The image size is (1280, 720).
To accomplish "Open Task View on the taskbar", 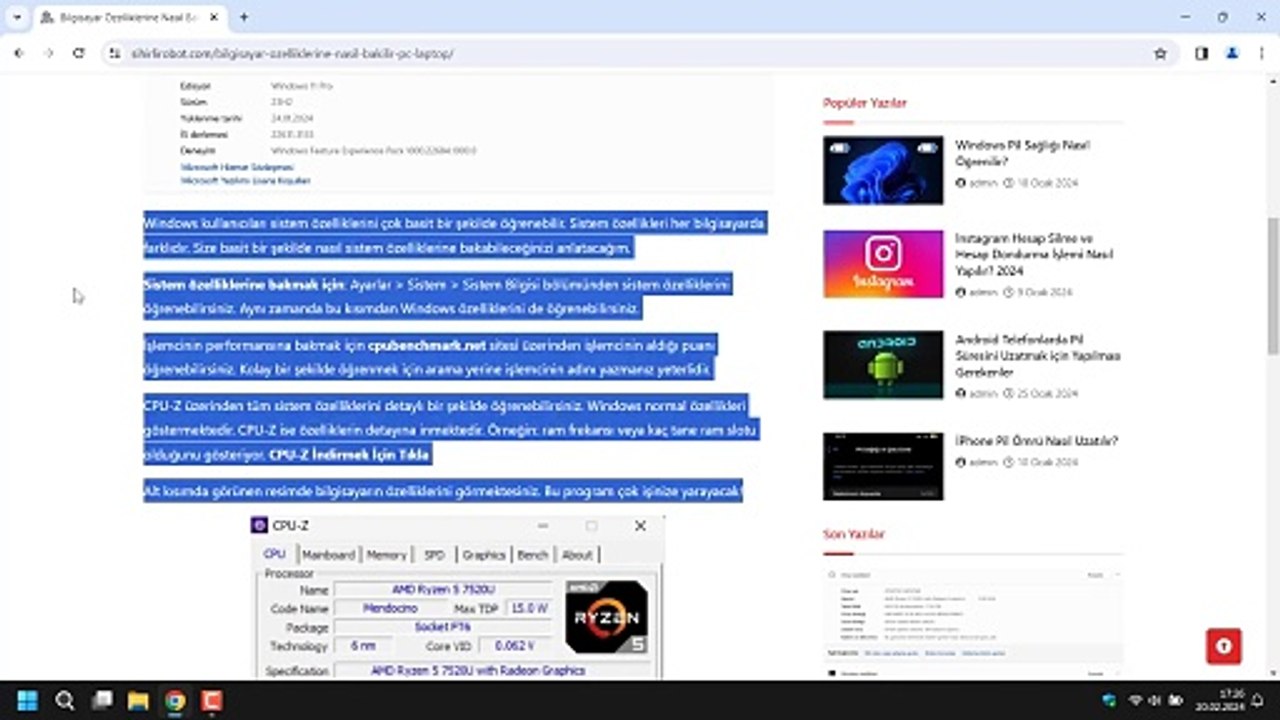I will click(101, 700).
